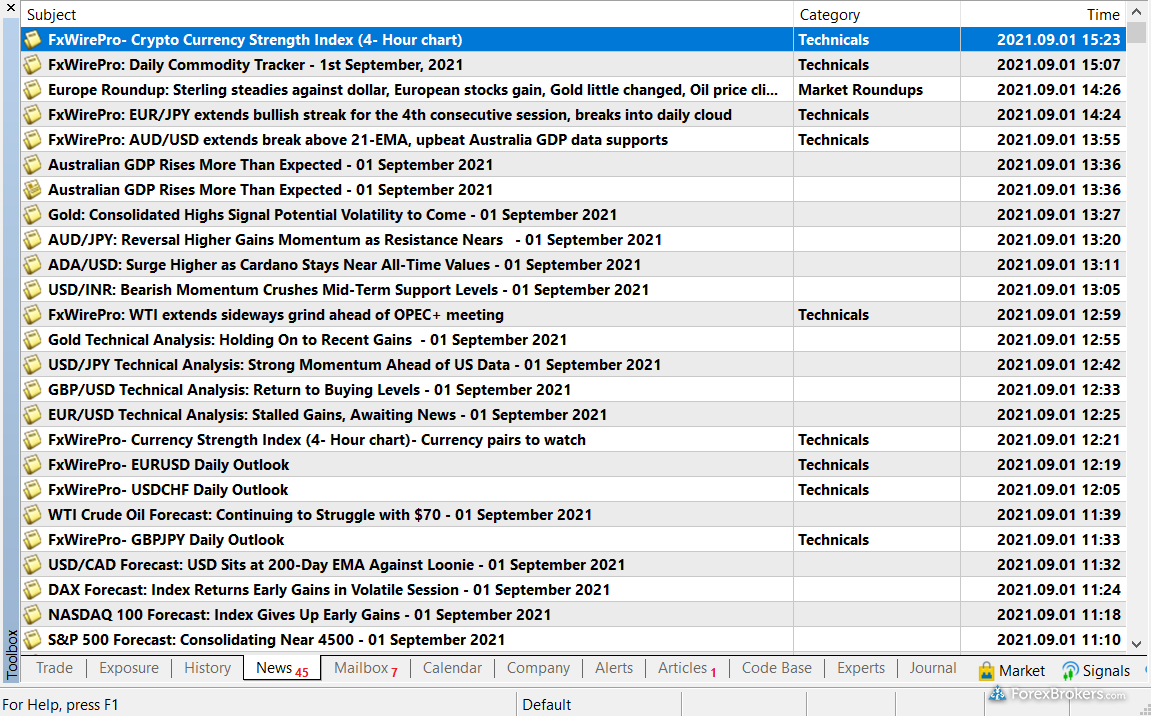Image resolution: width=1151 pixels, height=716 pixels.
Task: Click news icon beside Daily Commodity Tracker
Action: pyautogui.click(x=32, y=65)
